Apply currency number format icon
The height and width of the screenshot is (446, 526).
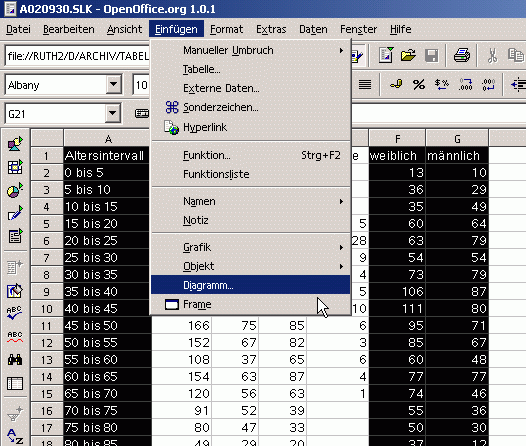coord(397,84)
